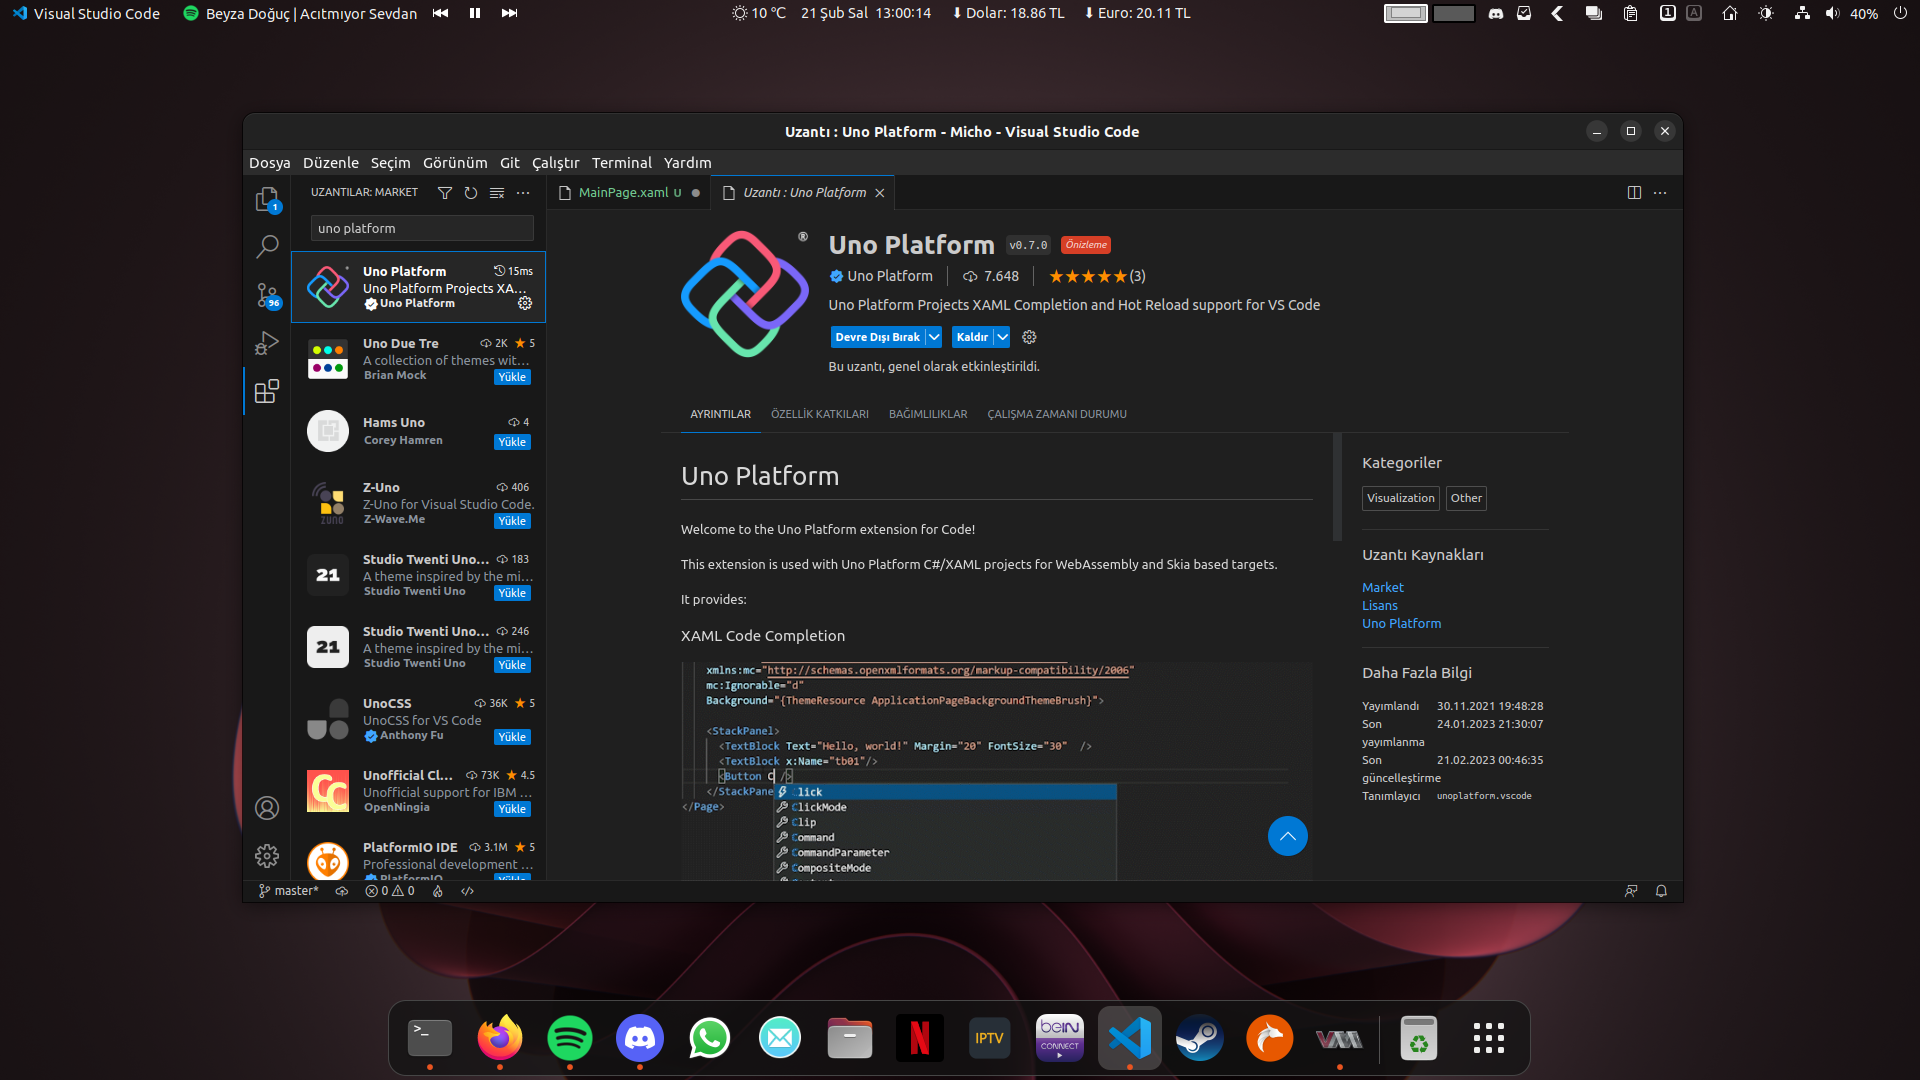Open the Terminal menu
This screenshot has height=1080, width=1920.
coord(621,162)
